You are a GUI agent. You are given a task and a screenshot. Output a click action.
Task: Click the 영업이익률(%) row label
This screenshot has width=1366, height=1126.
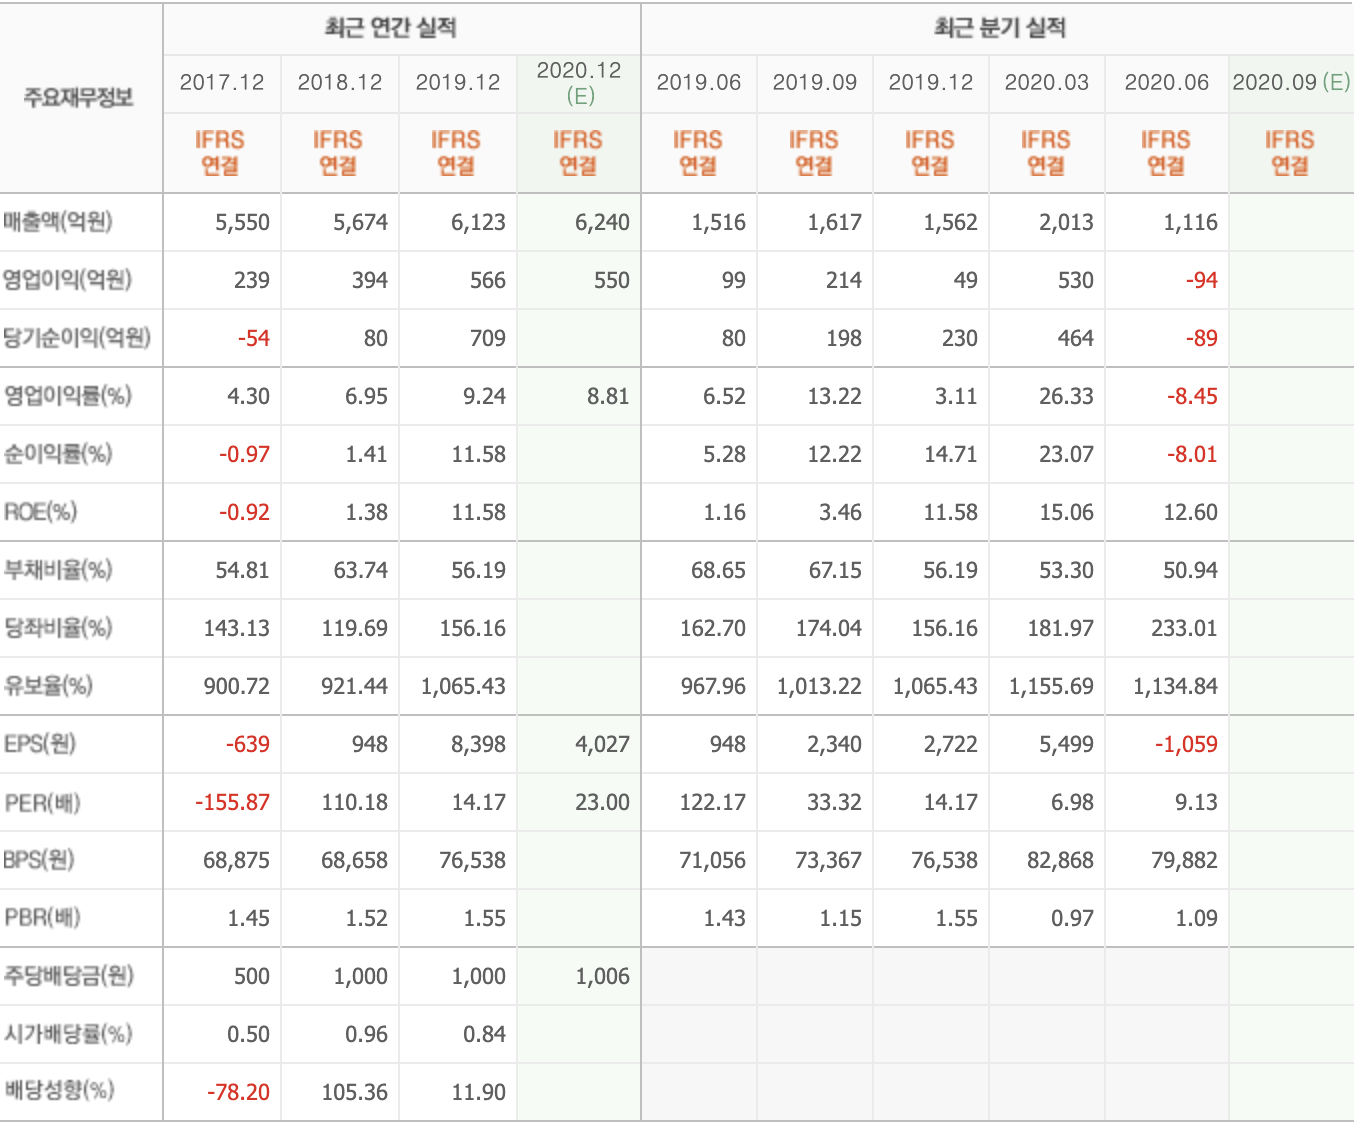[x=67, y=396]
